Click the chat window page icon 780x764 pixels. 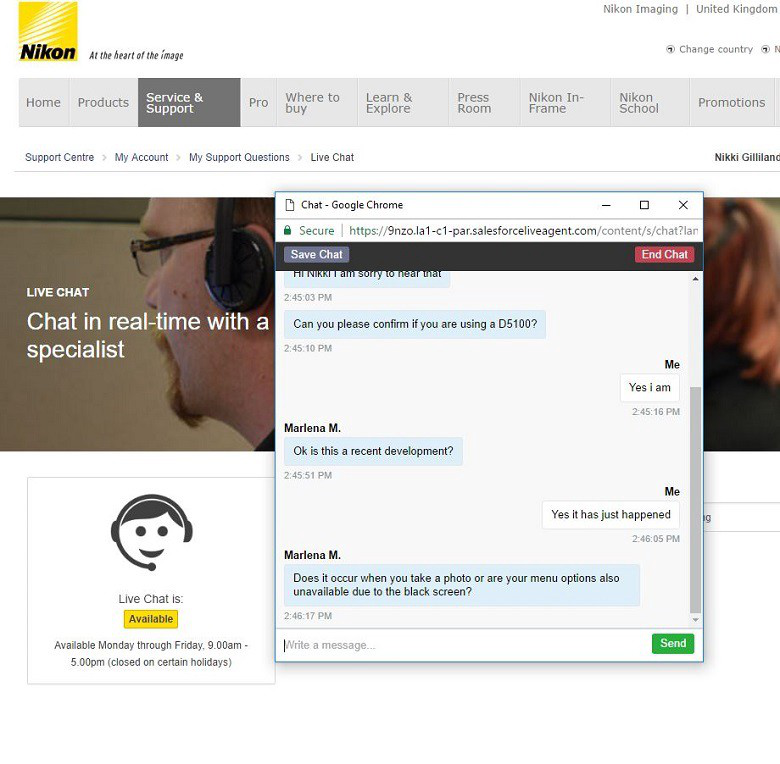(x=289, y=205)
